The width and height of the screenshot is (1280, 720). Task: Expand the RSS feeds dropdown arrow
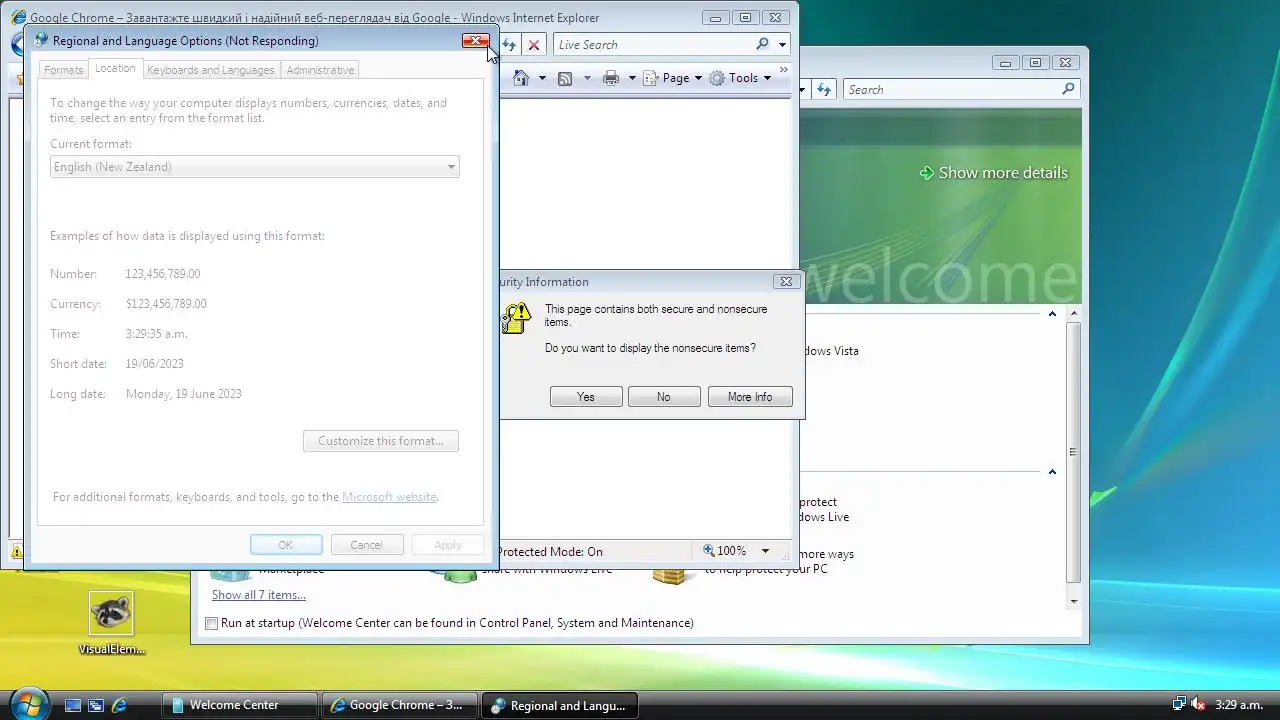coord(587,78)
